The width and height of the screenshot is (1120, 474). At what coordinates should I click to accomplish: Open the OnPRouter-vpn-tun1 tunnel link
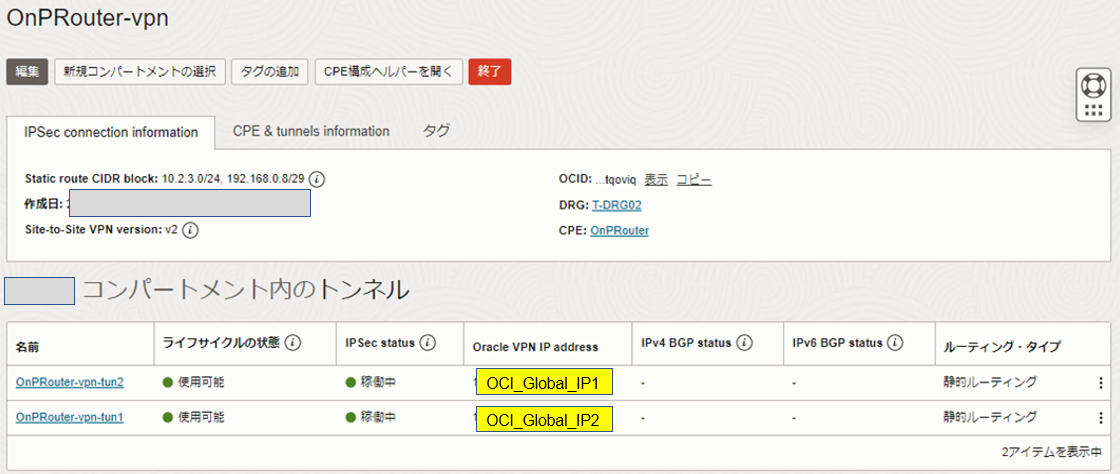pos(70,418)
